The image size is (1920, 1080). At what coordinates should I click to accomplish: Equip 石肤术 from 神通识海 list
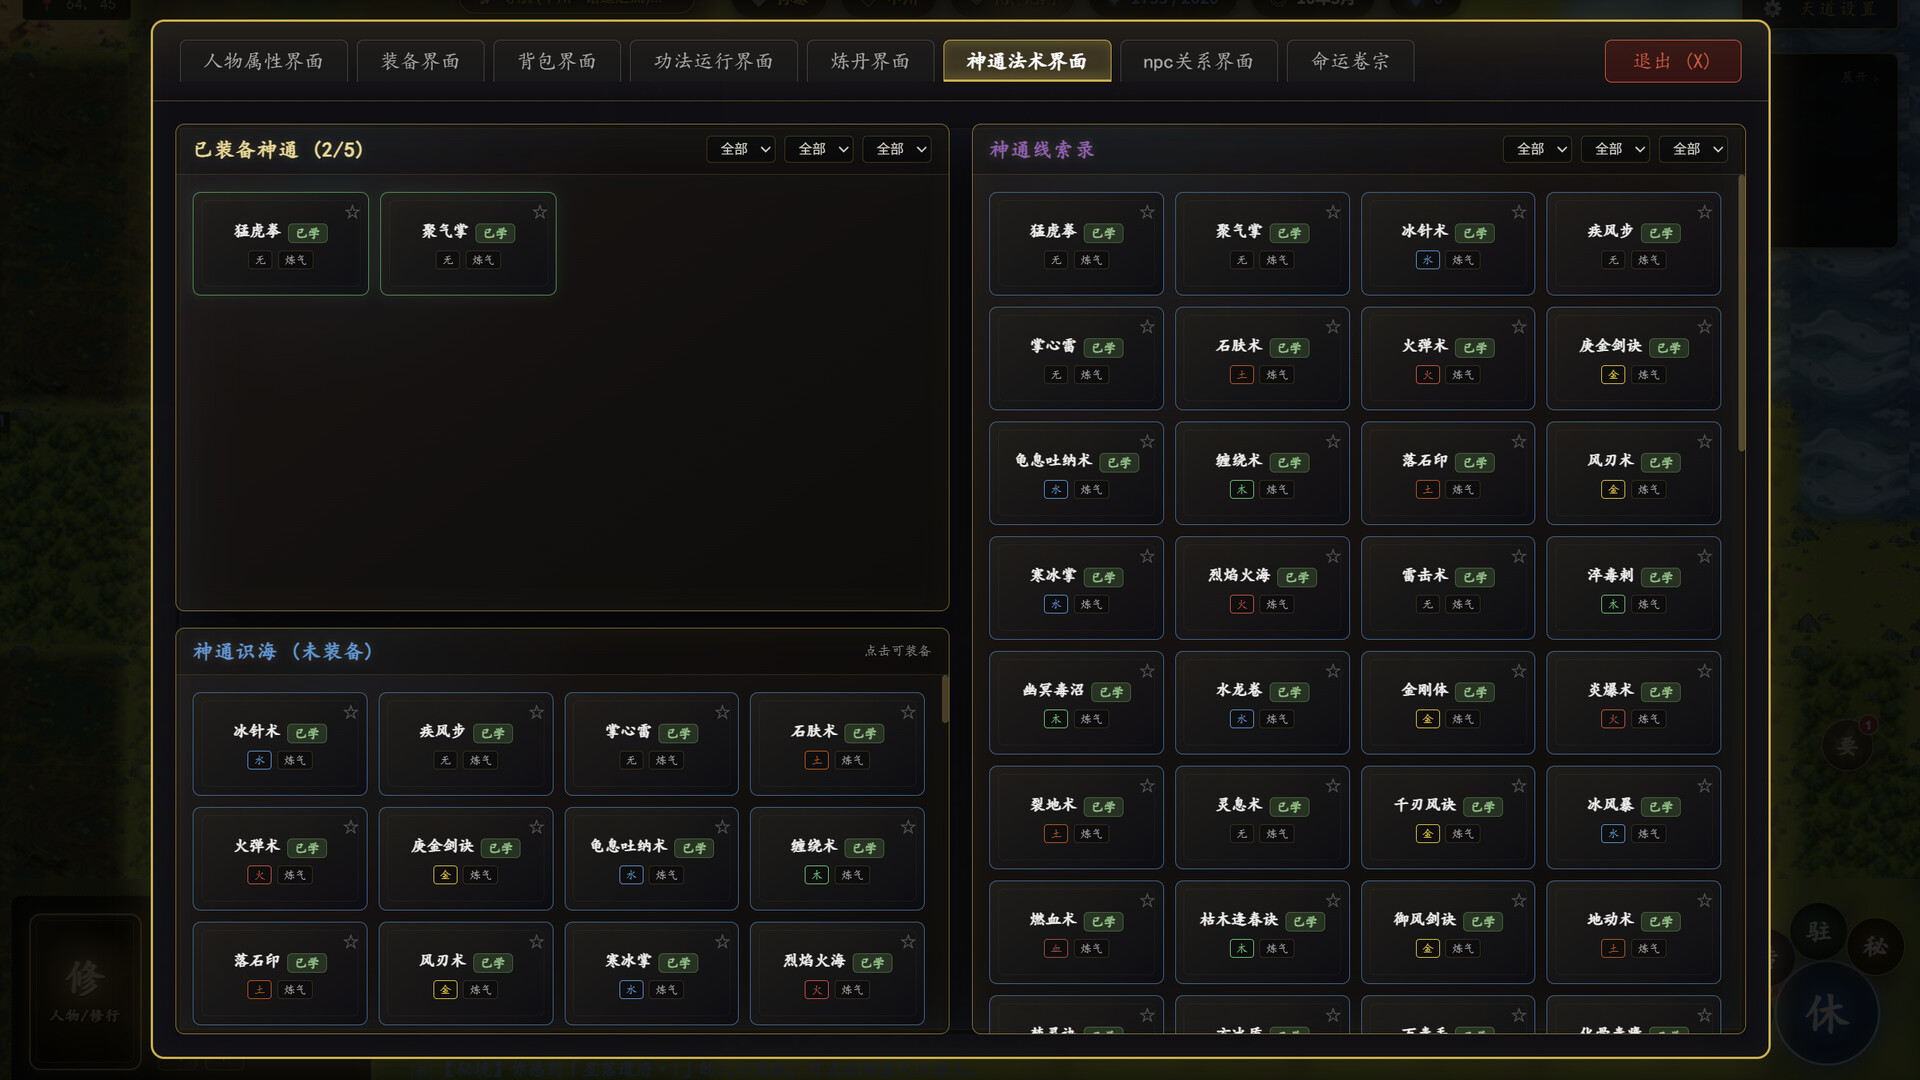pos(837,744)
